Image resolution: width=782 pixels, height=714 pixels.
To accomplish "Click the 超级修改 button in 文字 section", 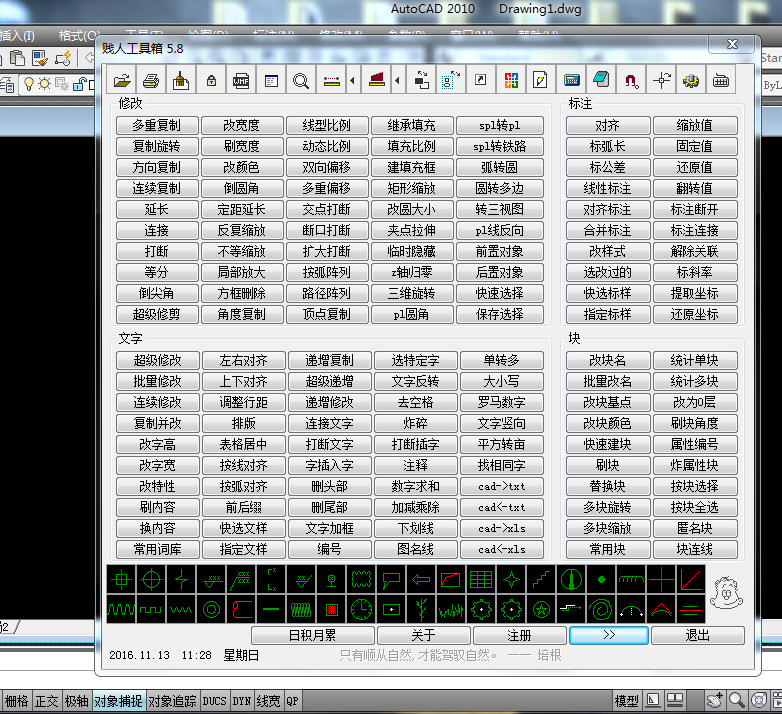I will coord(156,360).
